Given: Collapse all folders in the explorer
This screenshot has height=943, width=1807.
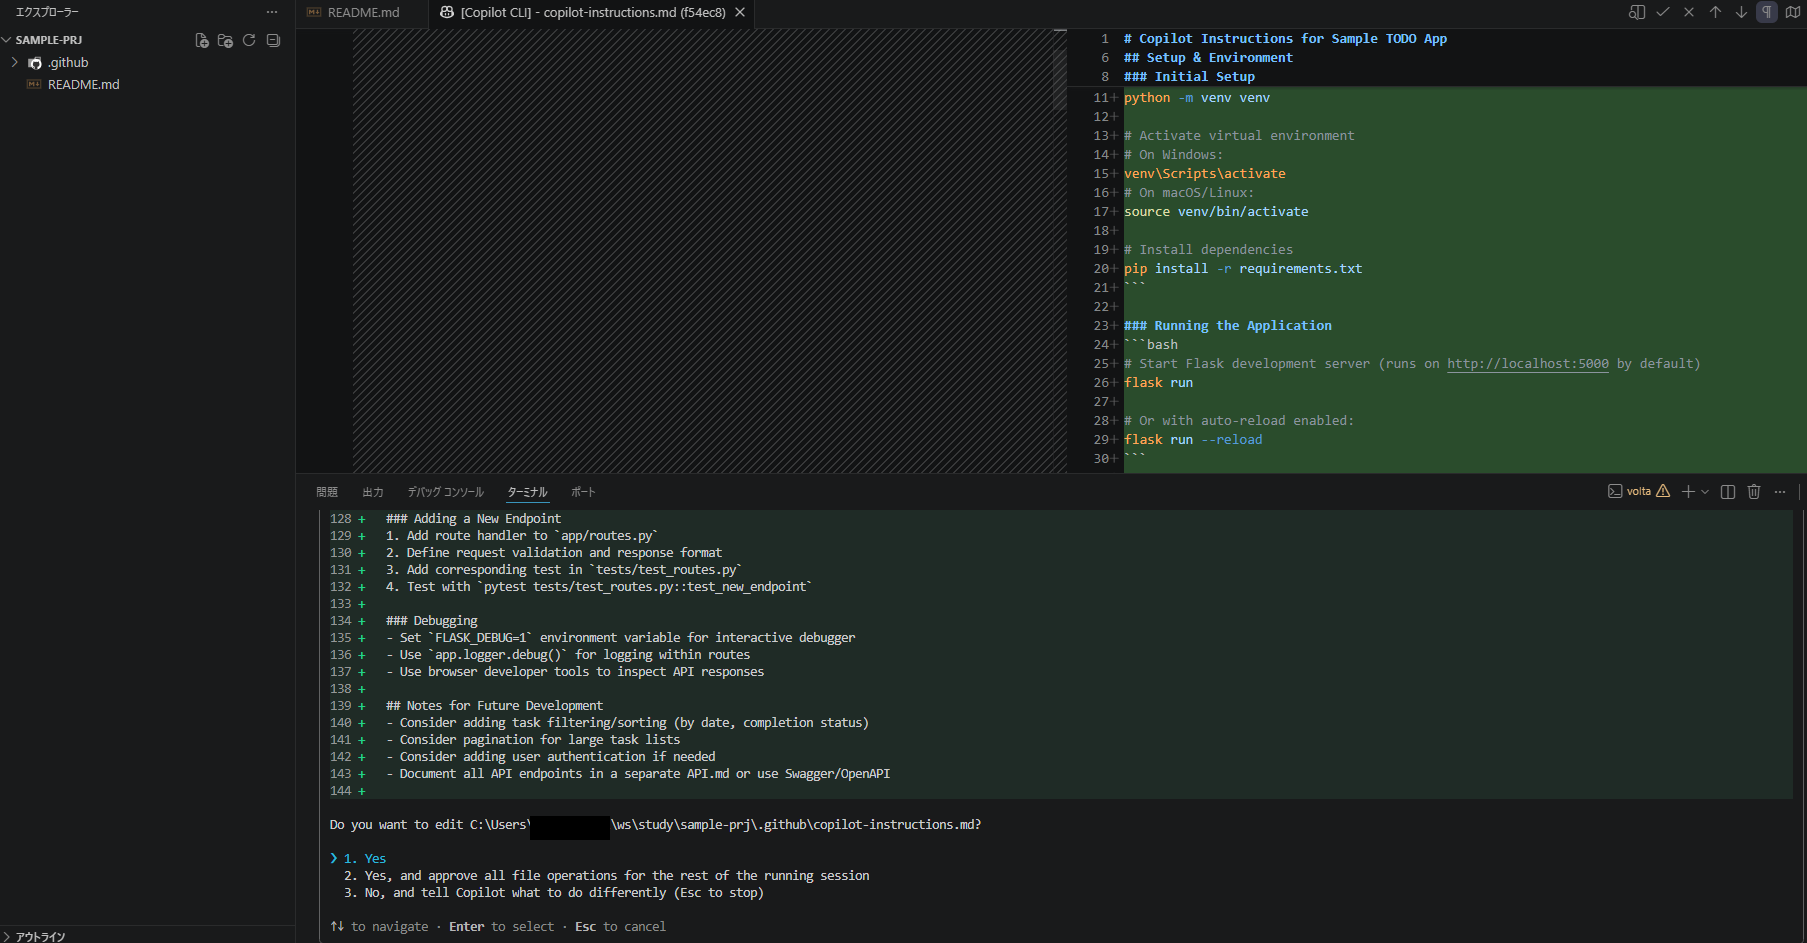Looking at the screenshot, I should point(273,40).
